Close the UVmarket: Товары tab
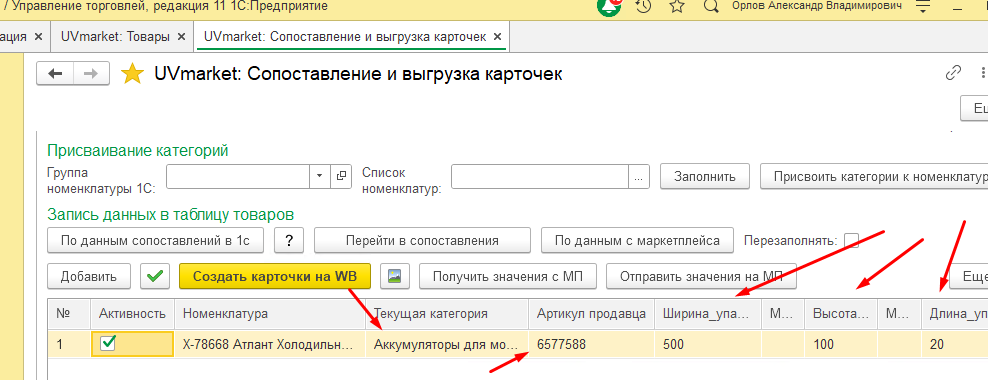988x380 pixels. (x=181, y=37)
